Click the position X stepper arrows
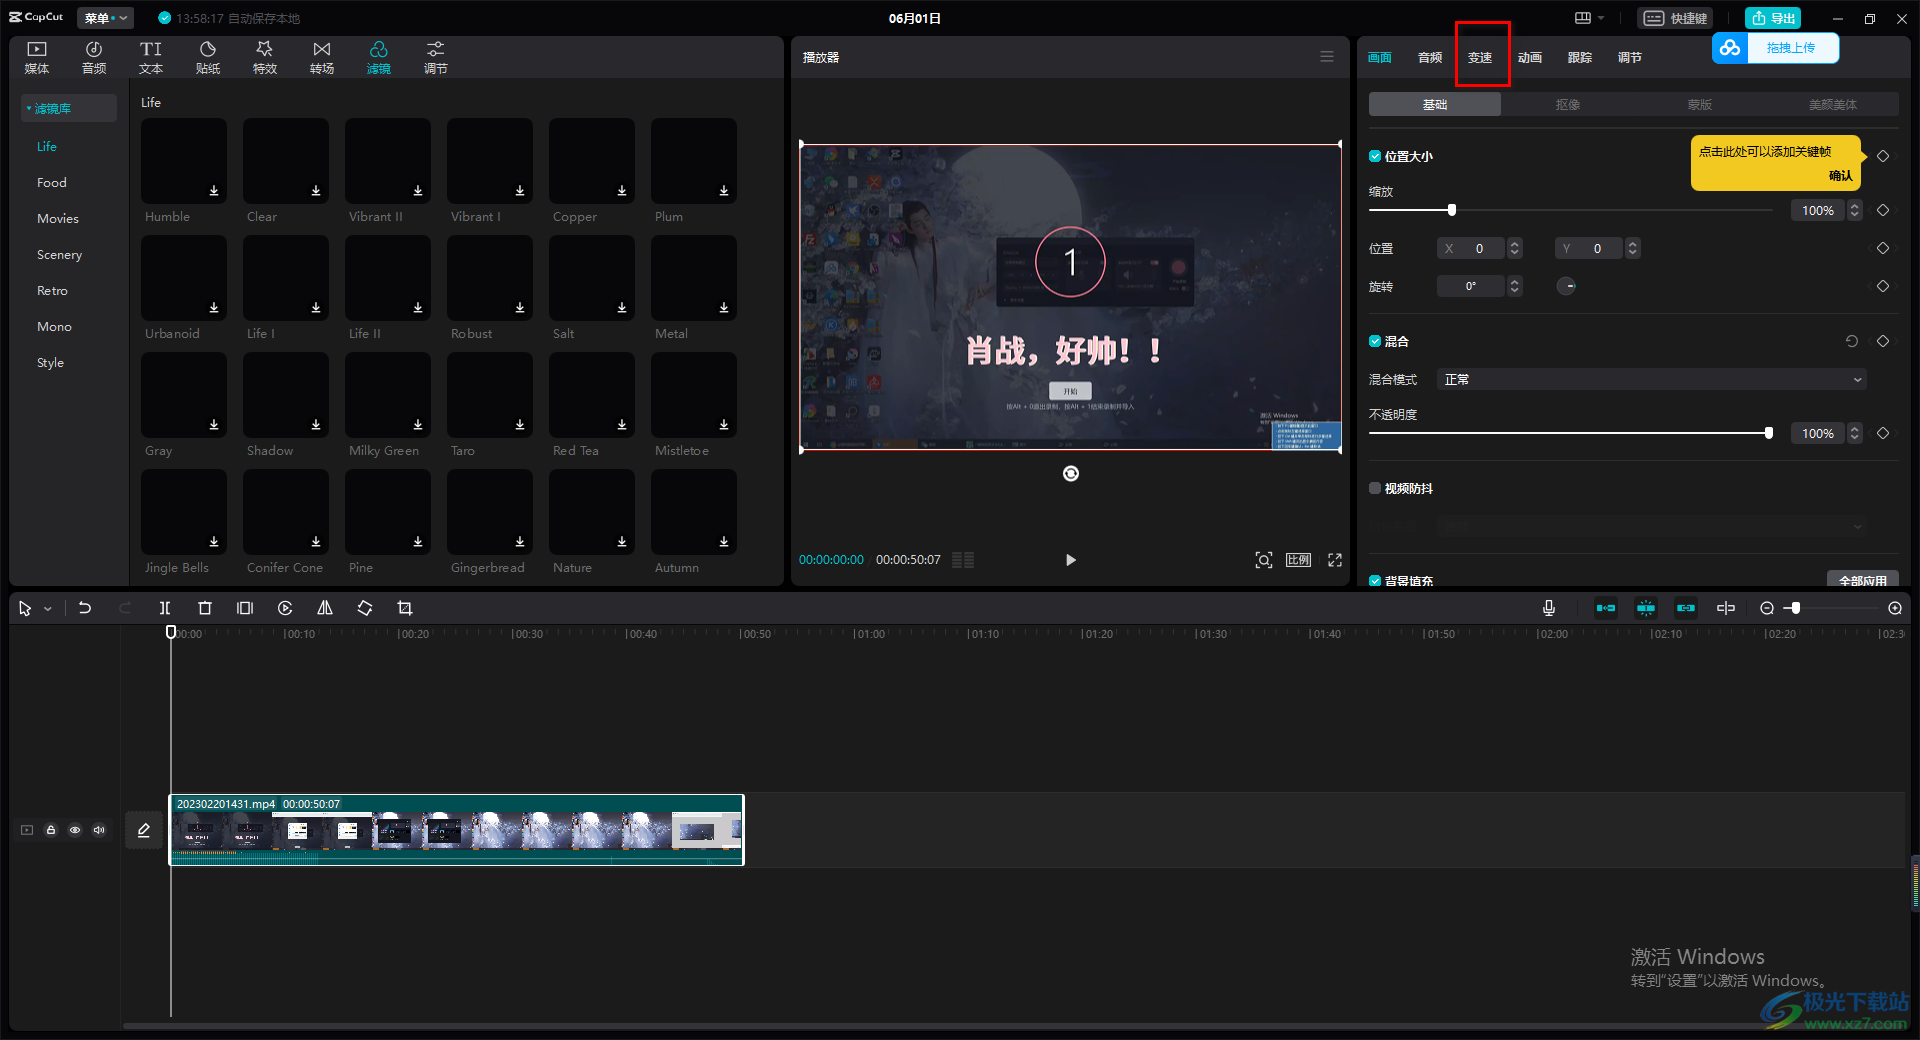 point(1515,248)
